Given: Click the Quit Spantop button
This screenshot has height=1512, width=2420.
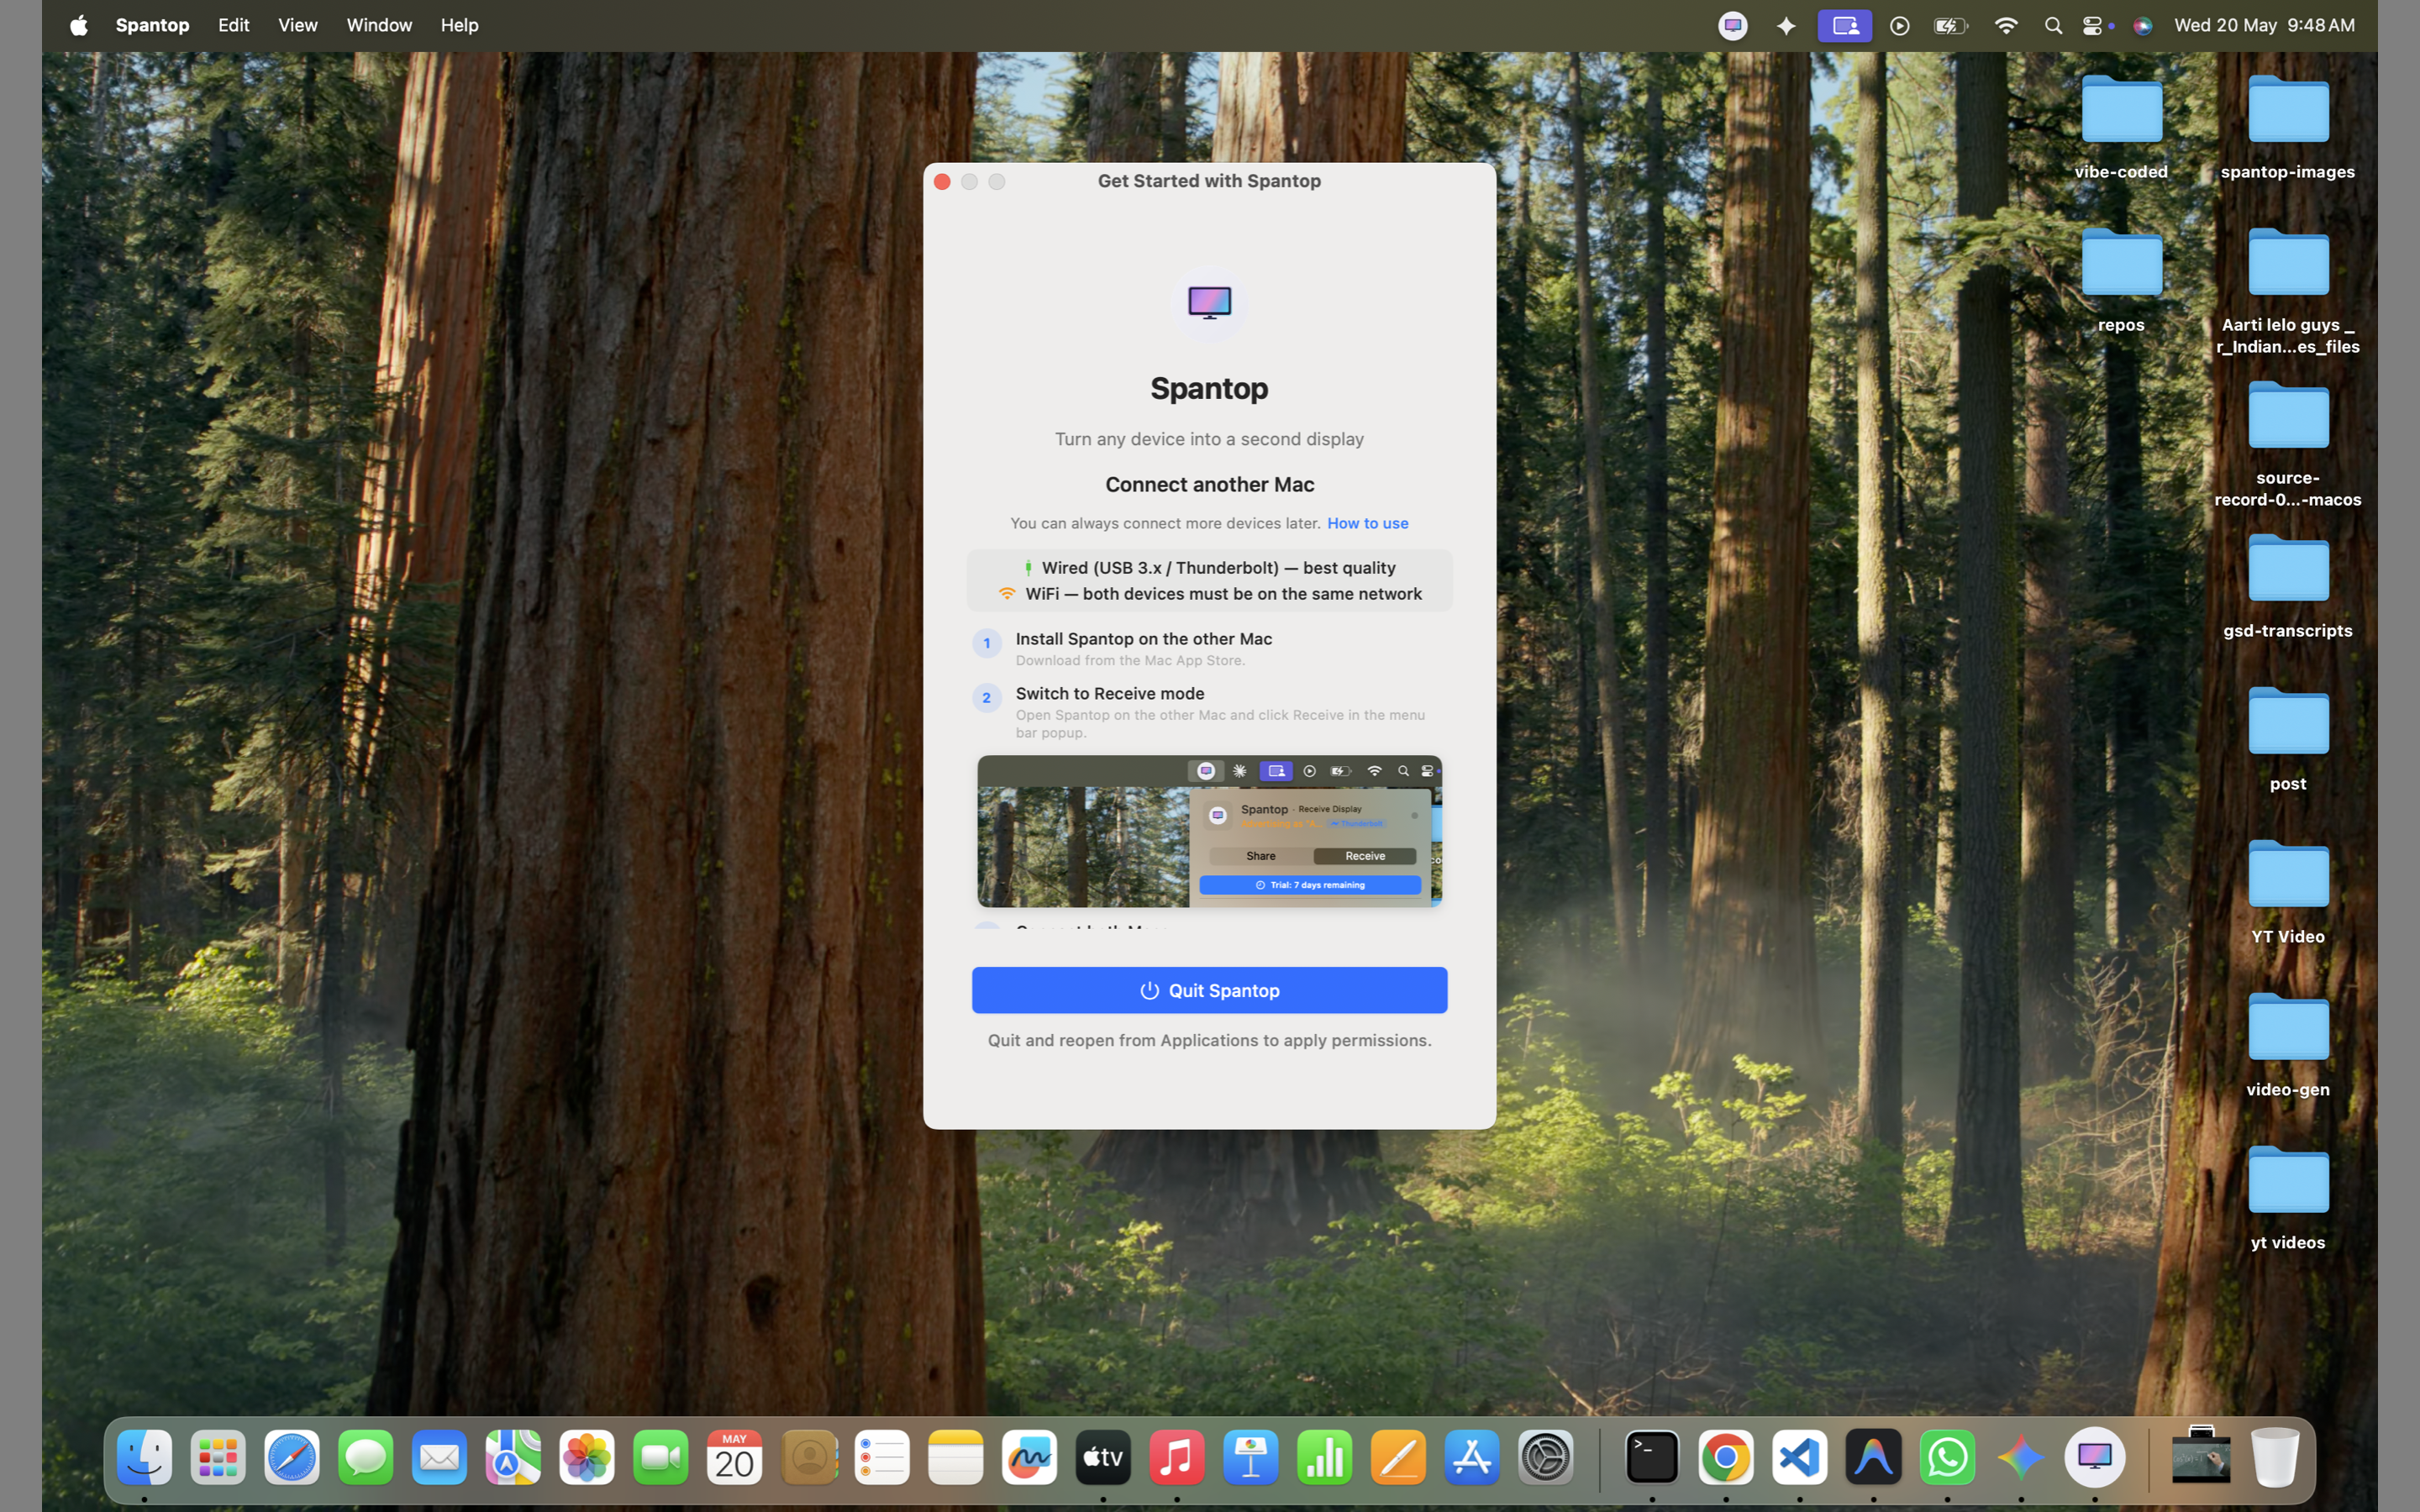Looking at the screenshot, I should click(x=1209, y=990).
